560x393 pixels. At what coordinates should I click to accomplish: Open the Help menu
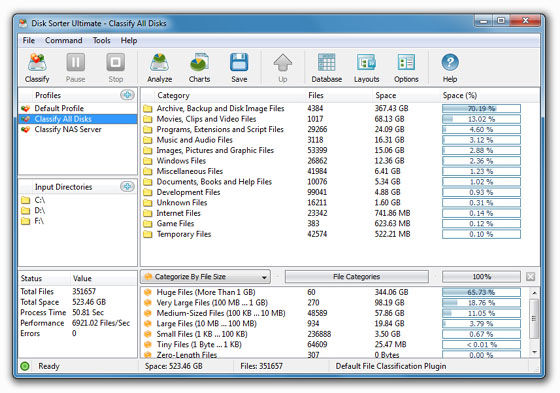(x=129, y=40)
